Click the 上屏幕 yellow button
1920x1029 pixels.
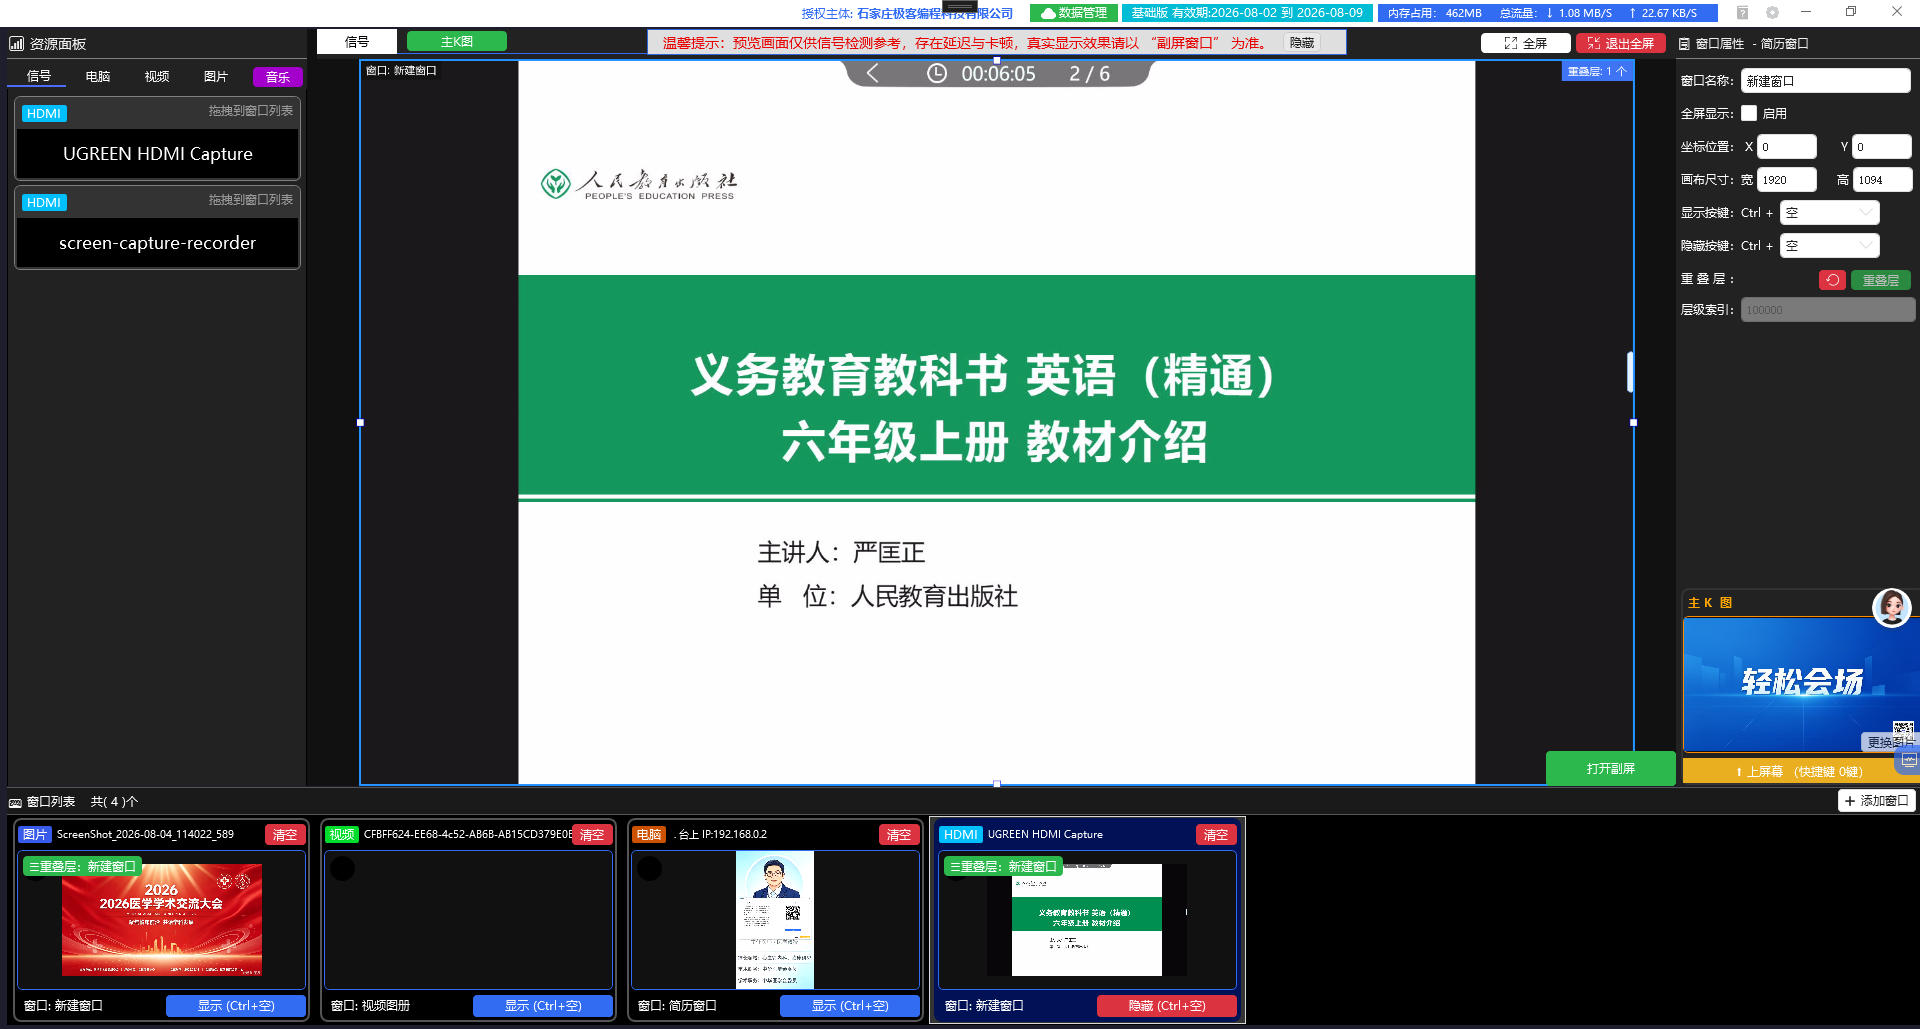coord(1799,771)
